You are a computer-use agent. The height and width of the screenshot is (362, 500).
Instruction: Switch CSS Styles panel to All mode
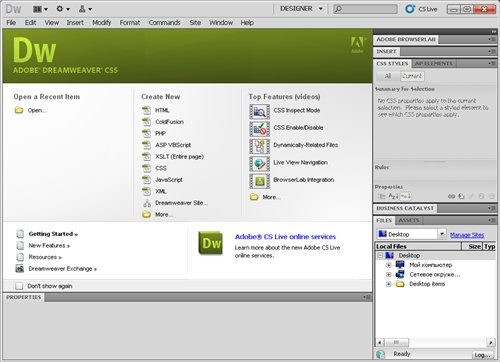(388, 76)
